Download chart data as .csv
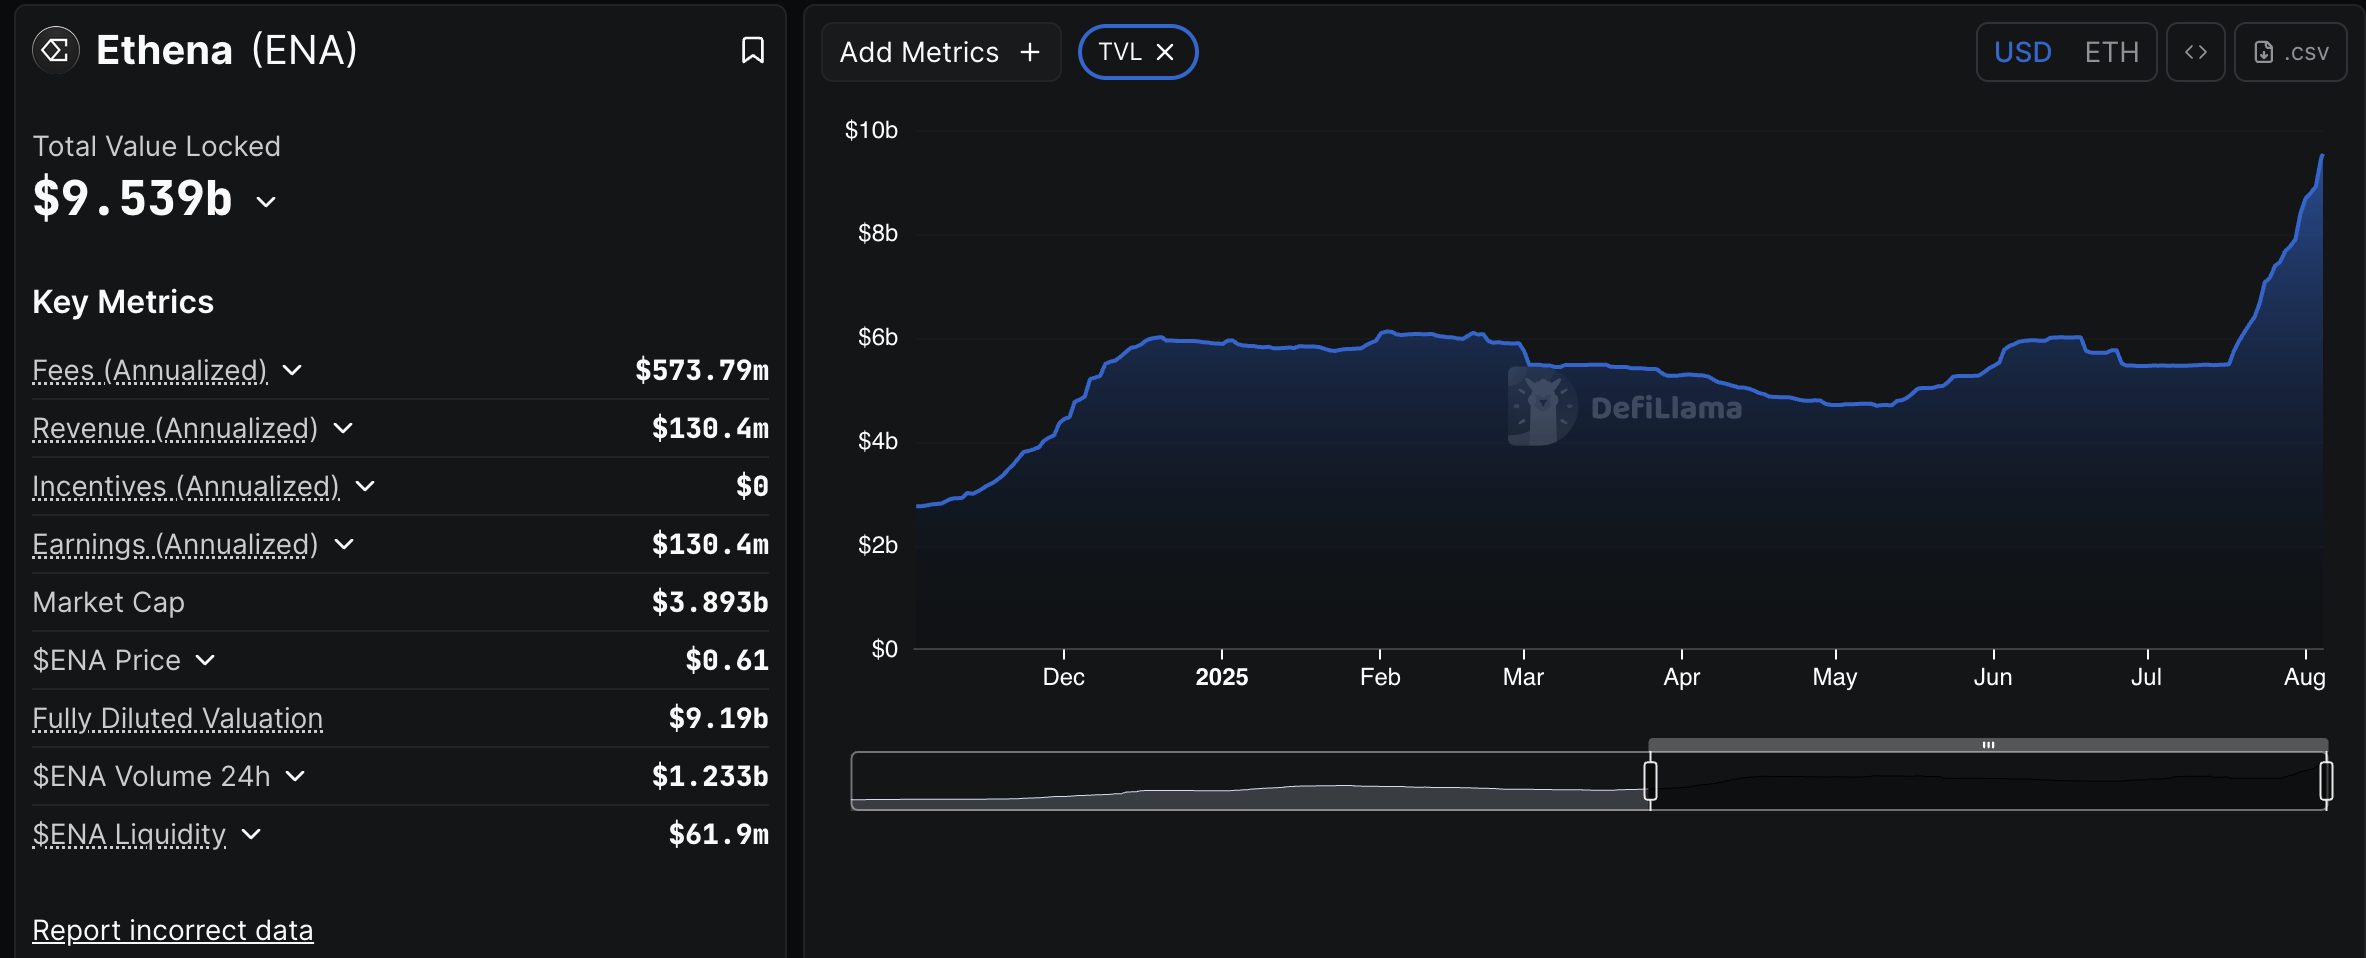The width and height of the screenshot is (2366, 958). coord(2290,52)
